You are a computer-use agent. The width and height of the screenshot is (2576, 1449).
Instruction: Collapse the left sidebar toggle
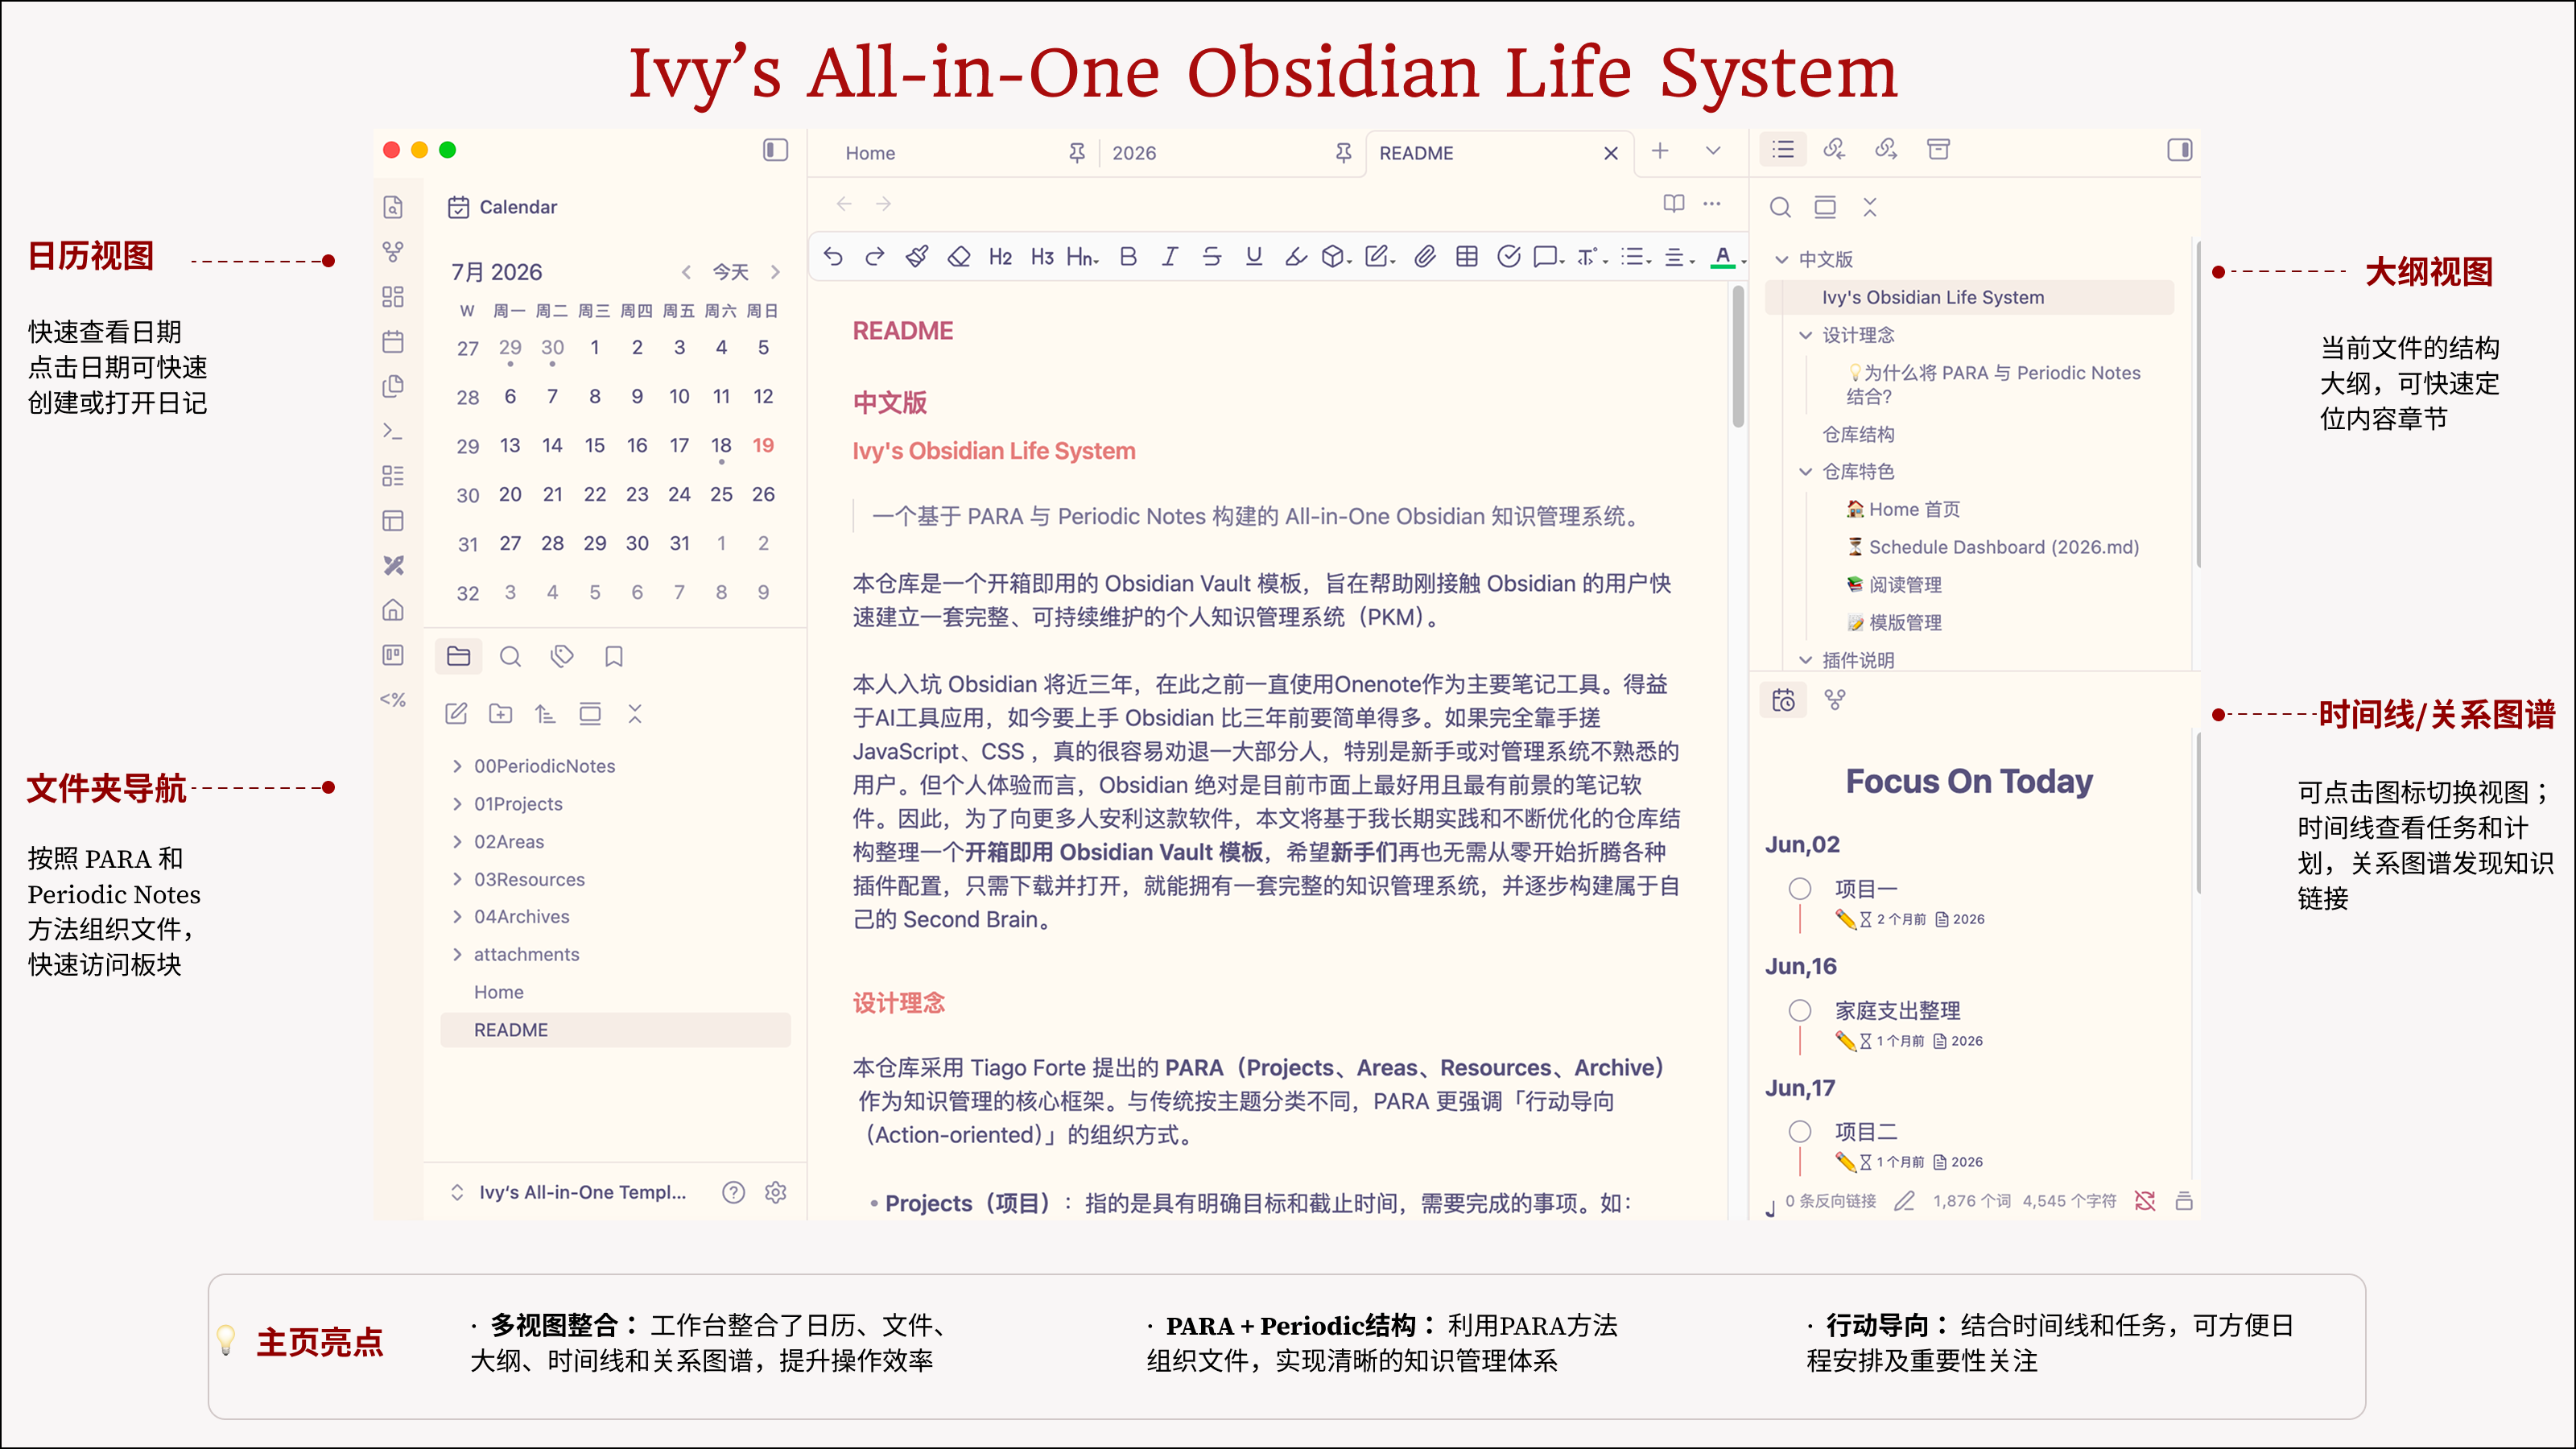pos(775,150)
